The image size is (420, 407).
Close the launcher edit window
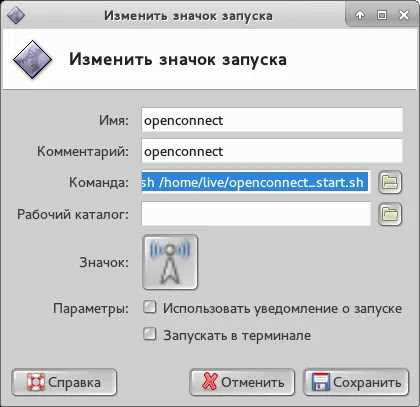point(404,15)
